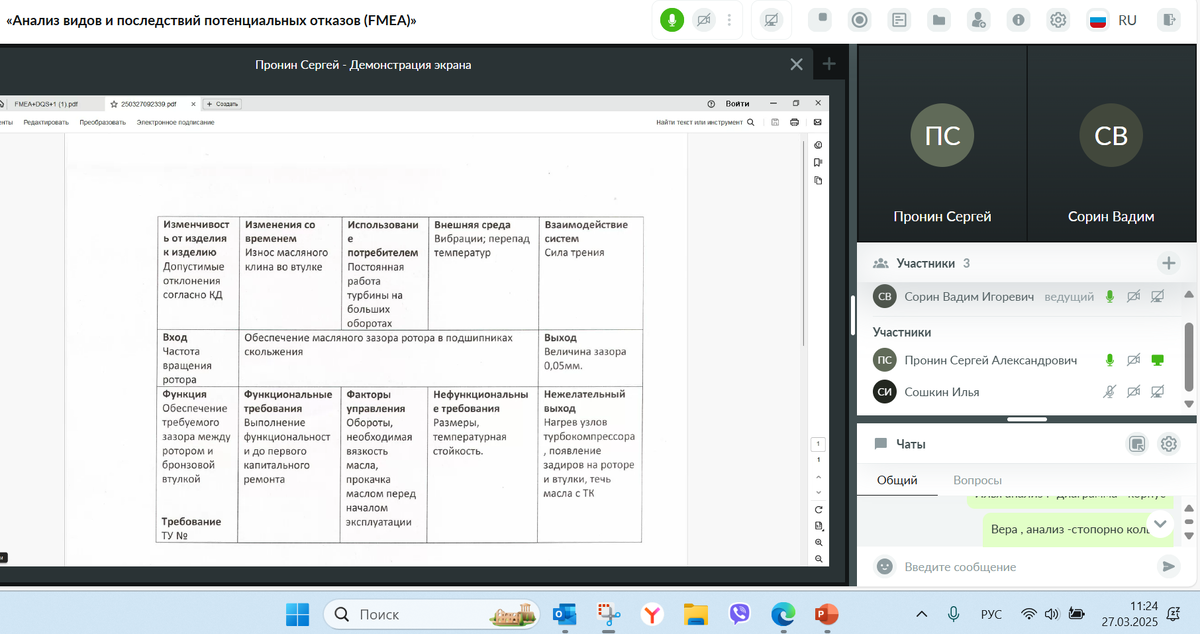1200x634 pixels.
Task: Toggle Сошкин Илья screen share icon
Action: (x=1158, y=391)
